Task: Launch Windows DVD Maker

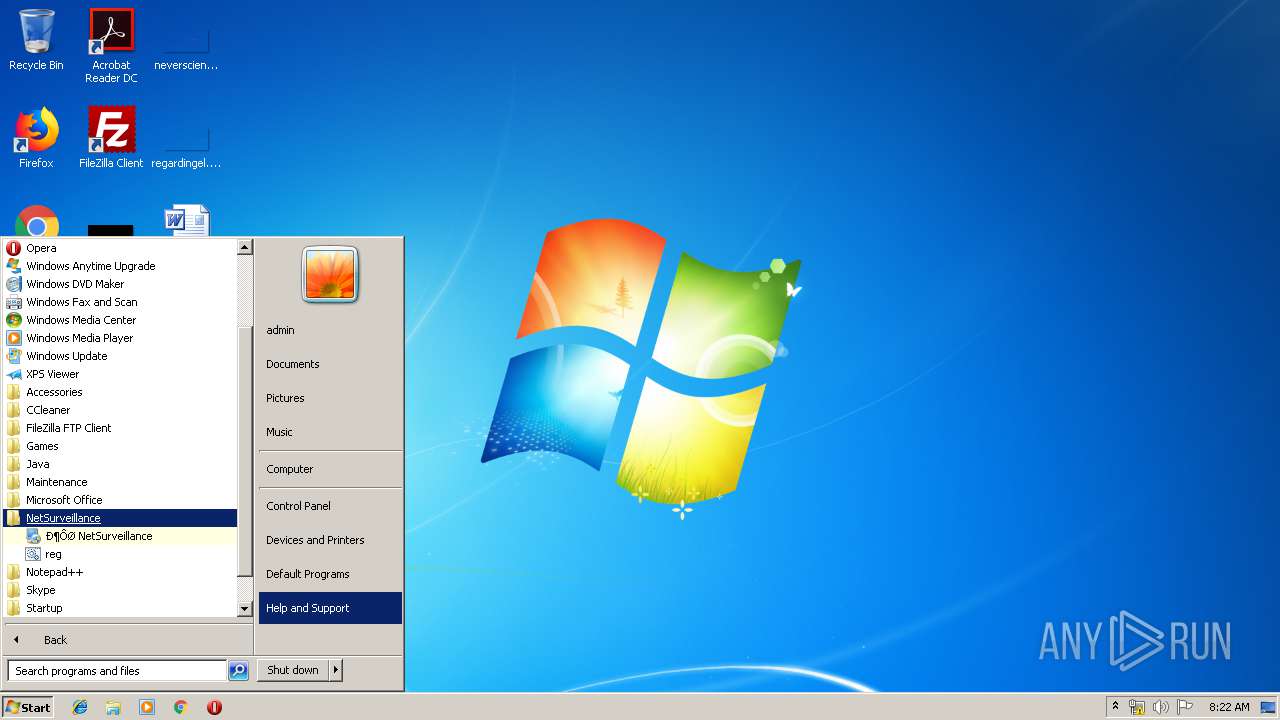Action: click(120, 284)
